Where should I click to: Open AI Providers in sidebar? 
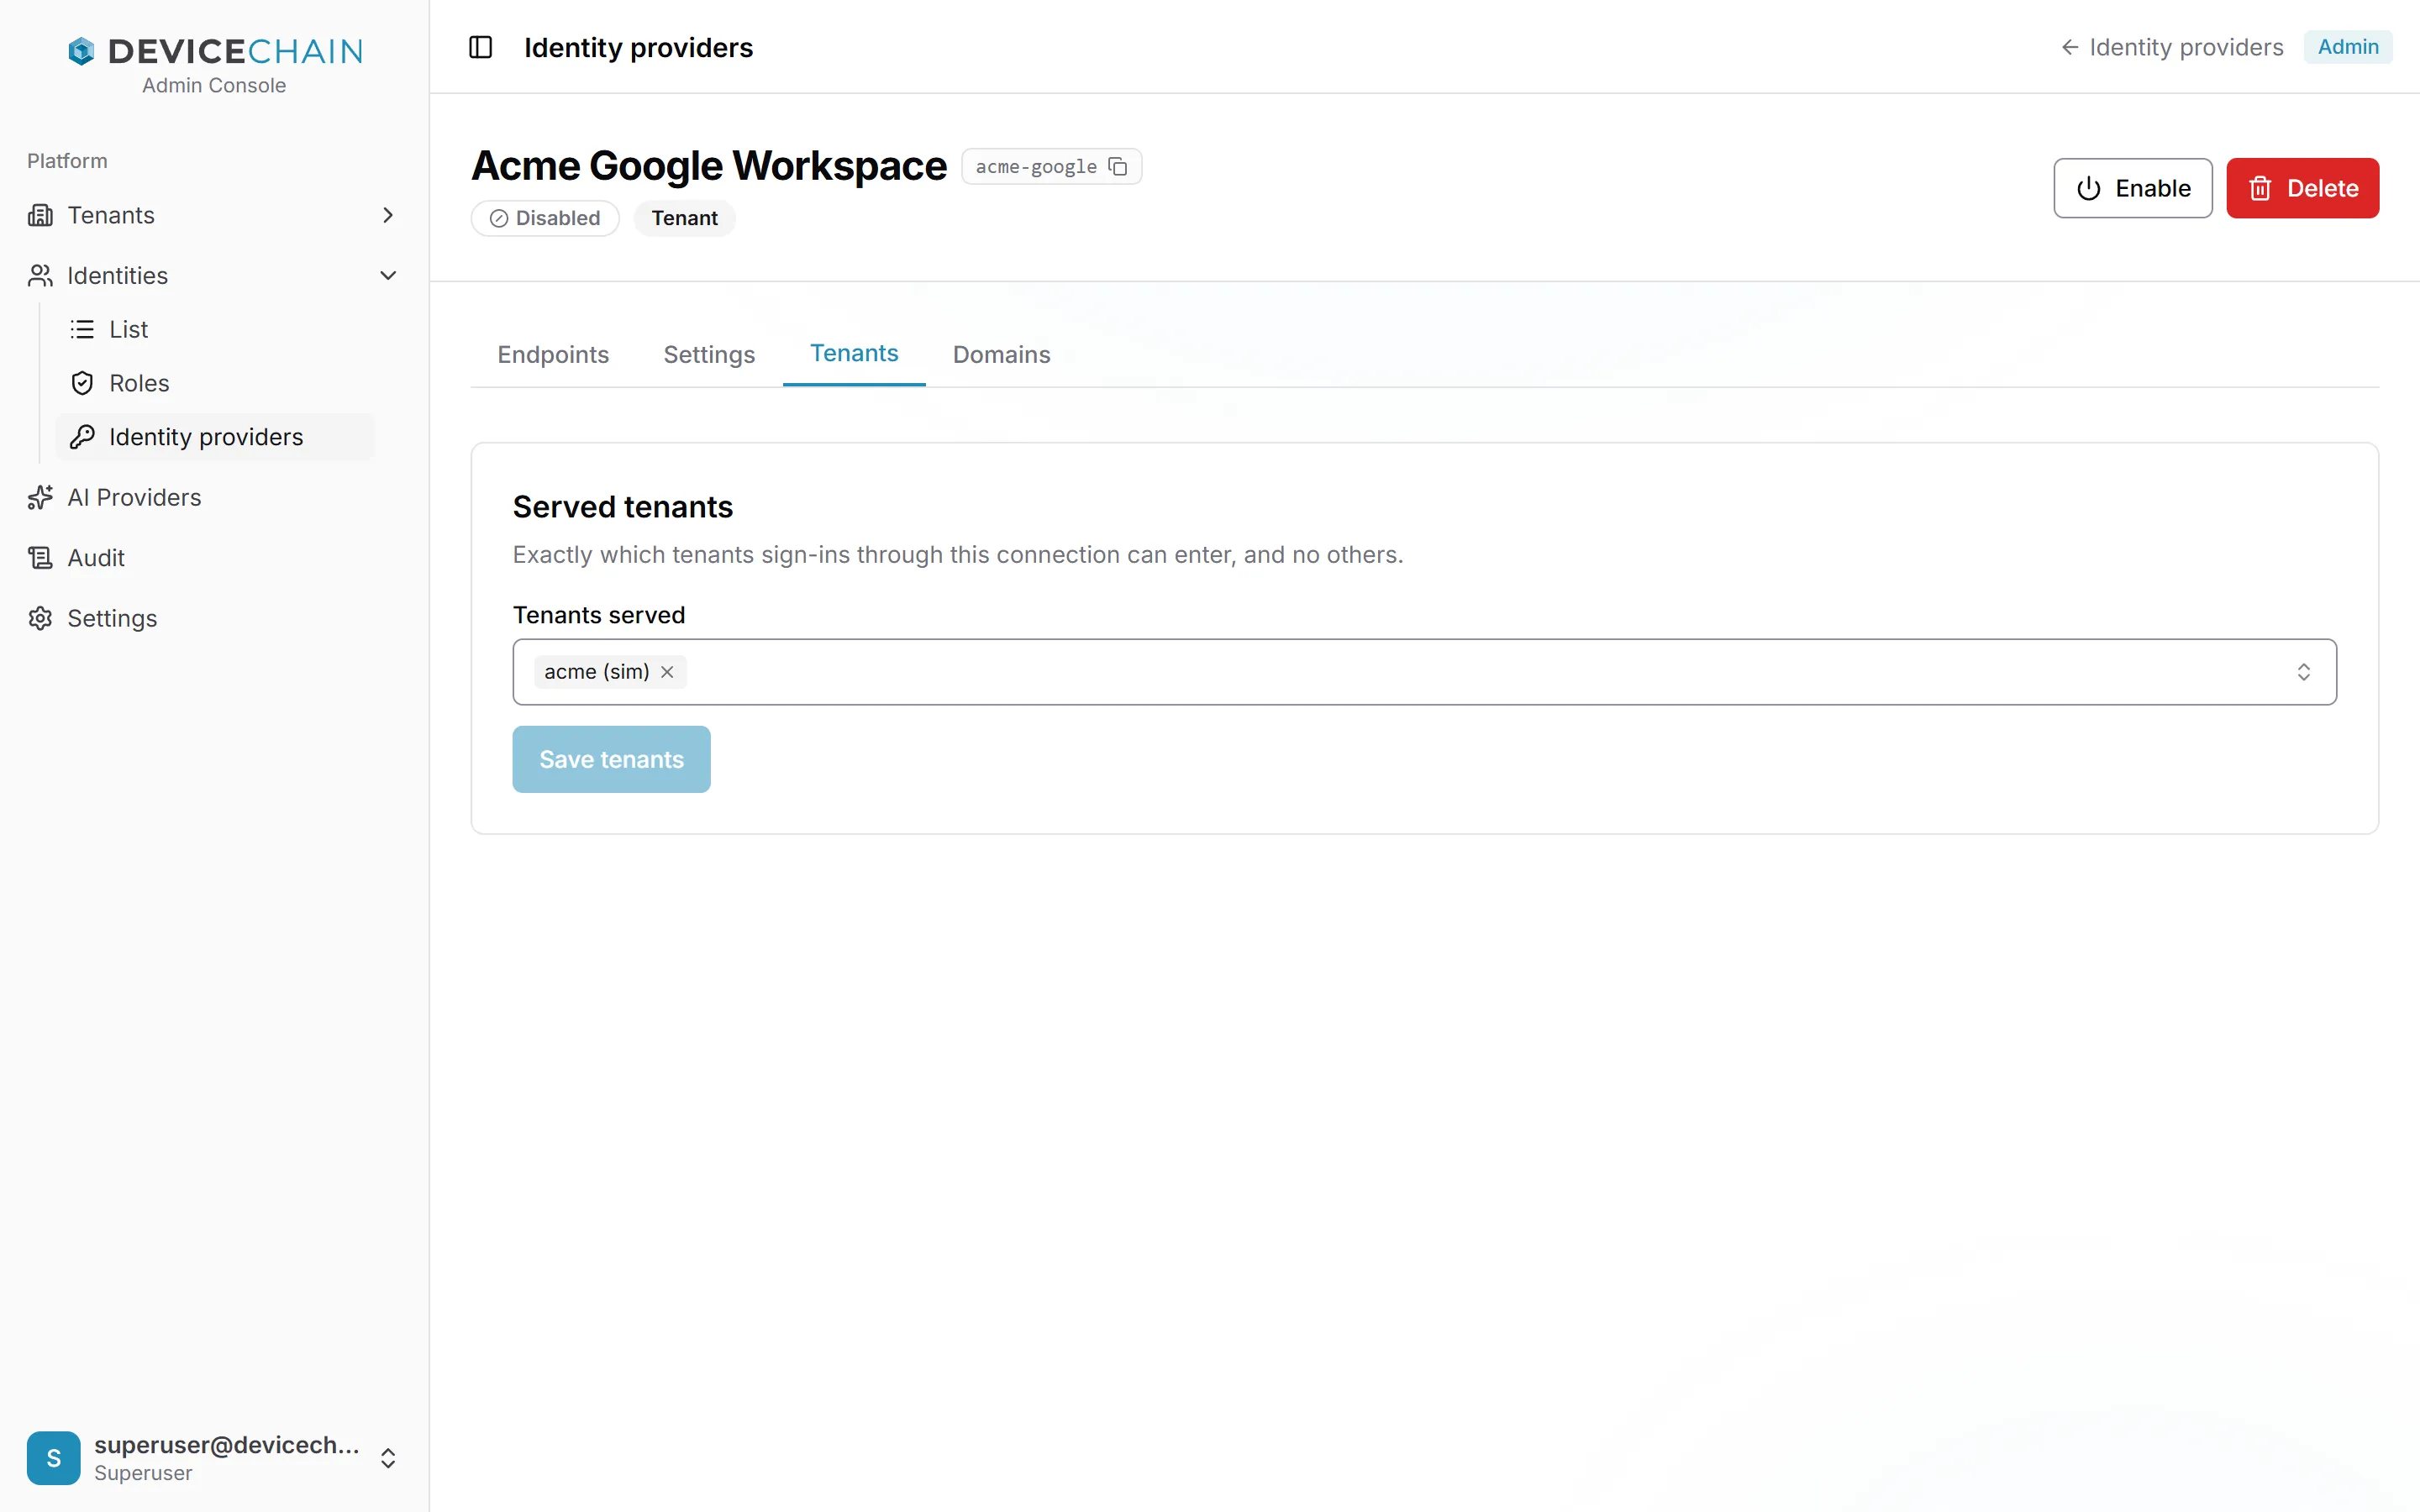214,497
